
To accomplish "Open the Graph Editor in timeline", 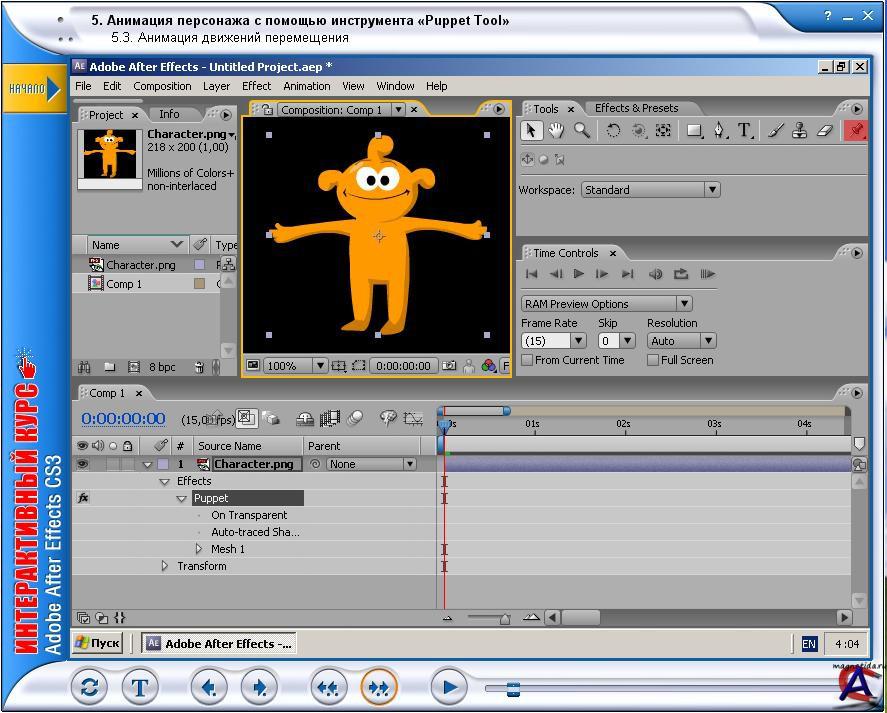I will (412, 419).
